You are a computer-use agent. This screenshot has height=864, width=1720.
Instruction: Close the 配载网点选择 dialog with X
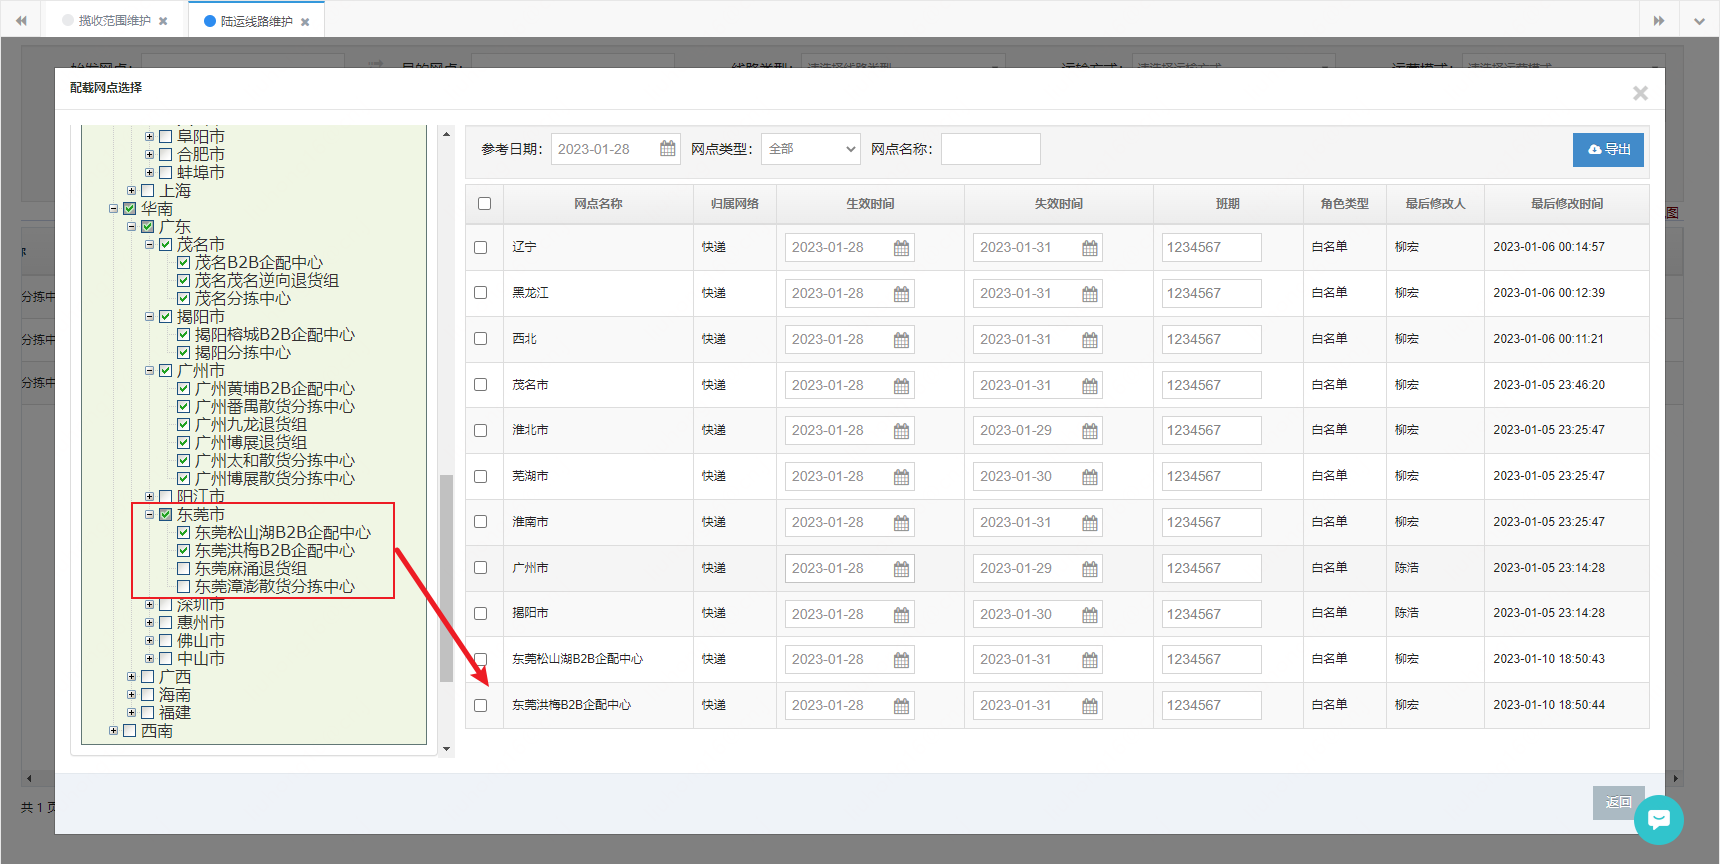point(1640,93)
